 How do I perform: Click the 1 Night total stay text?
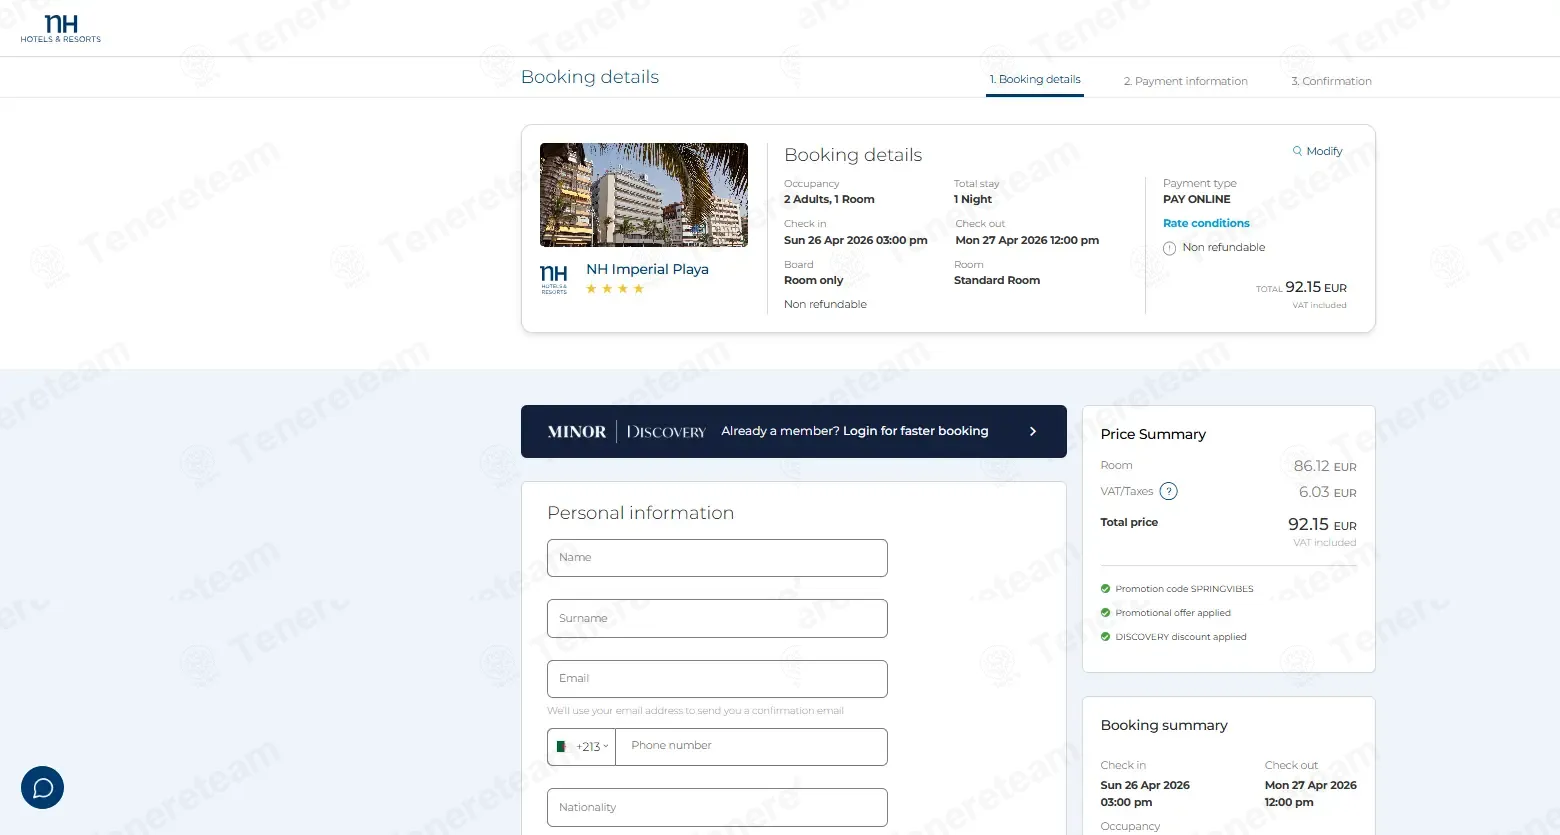click(x=973, y=199)
